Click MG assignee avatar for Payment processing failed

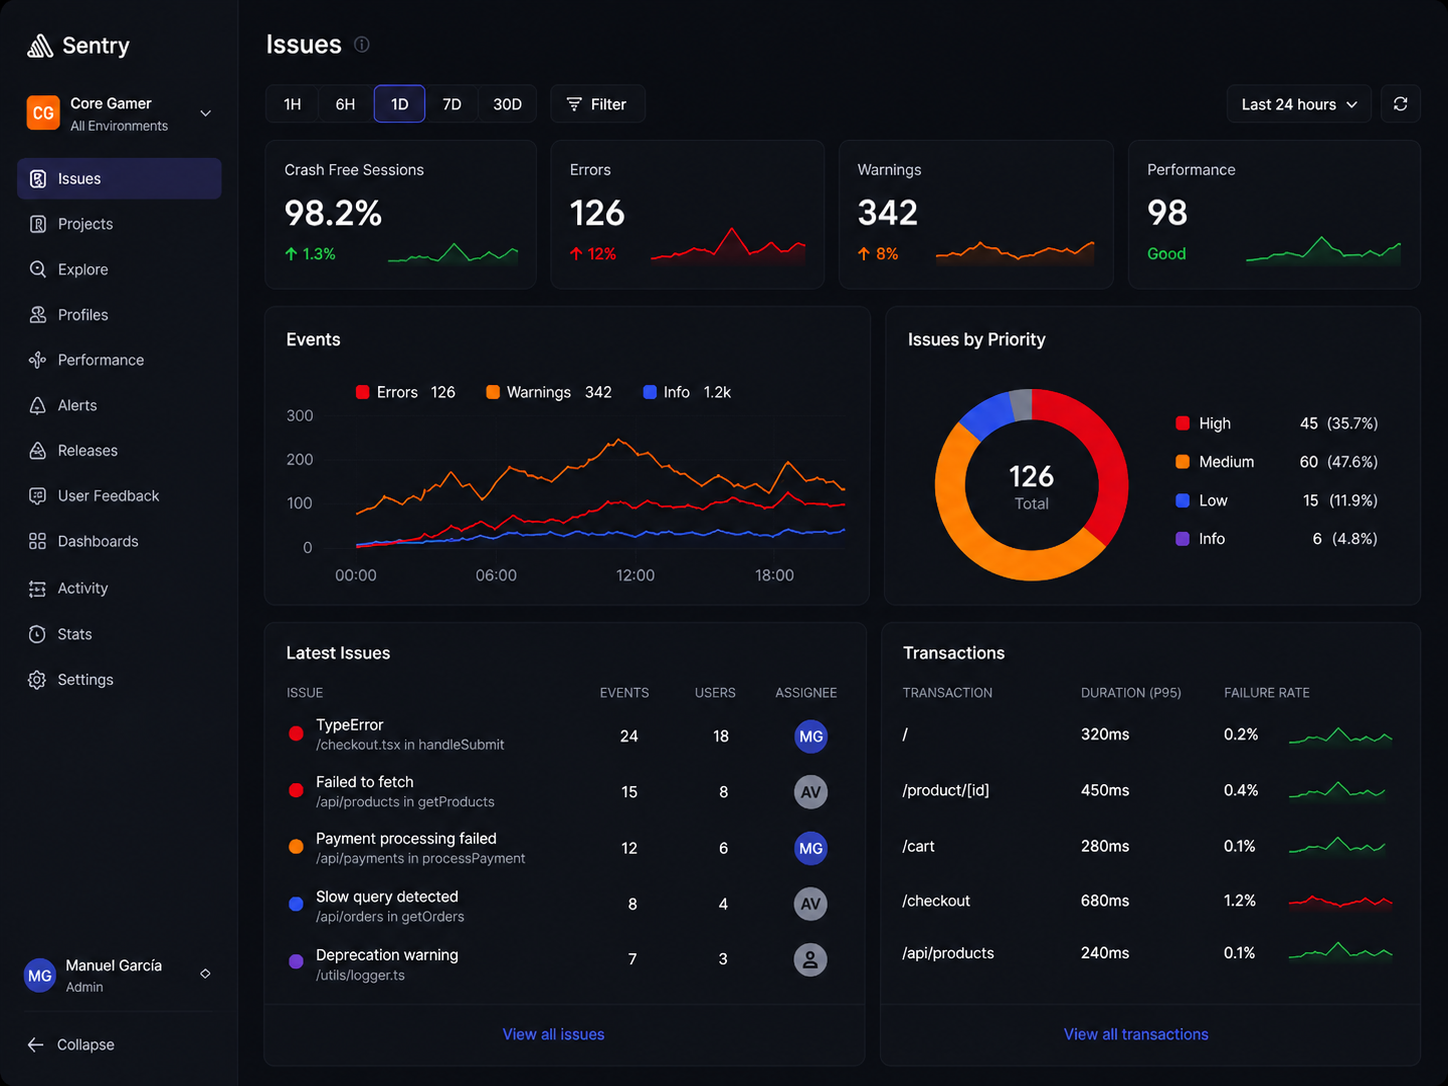click(811, 848)
